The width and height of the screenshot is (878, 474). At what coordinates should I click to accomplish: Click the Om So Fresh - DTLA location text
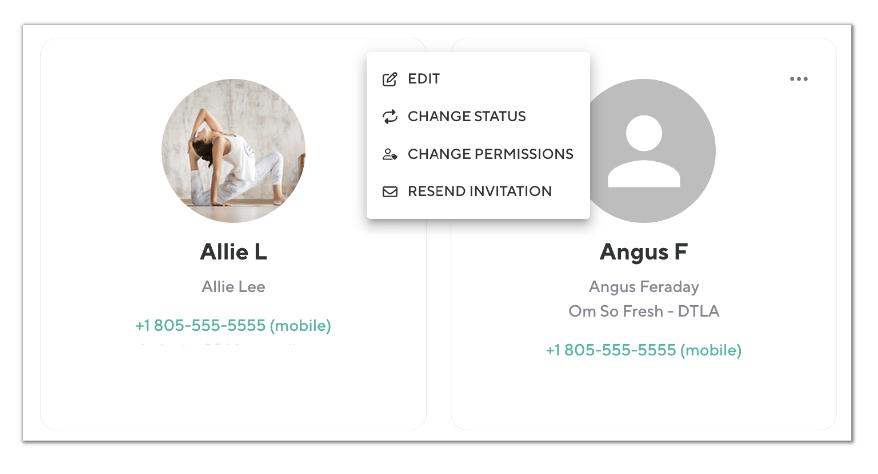pyautogui.click(x=643, y=311)
